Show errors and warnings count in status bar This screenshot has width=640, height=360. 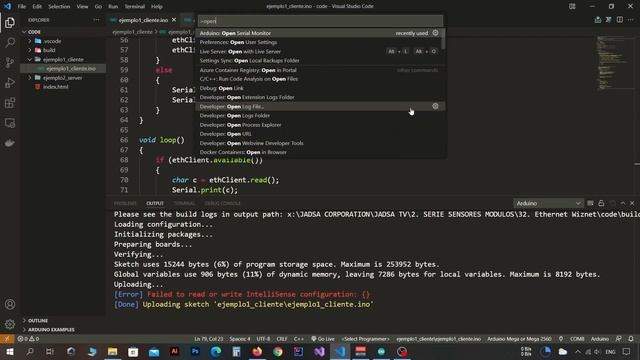point(28,339)
